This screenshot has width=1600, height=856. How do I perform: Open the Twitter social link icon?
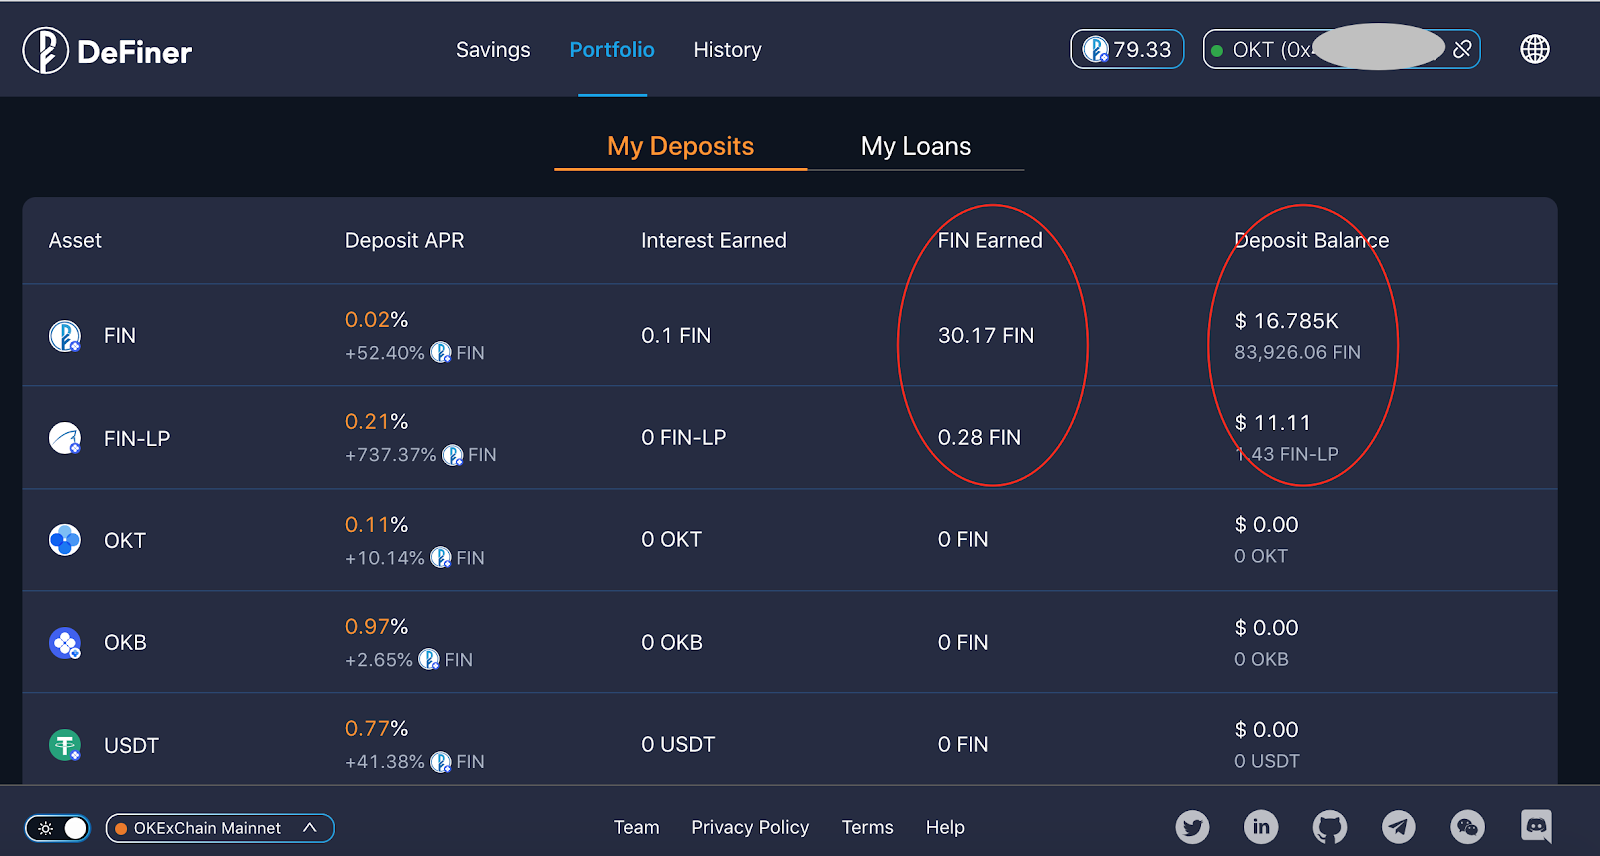pyautogui.click(x=1192, y=827)
